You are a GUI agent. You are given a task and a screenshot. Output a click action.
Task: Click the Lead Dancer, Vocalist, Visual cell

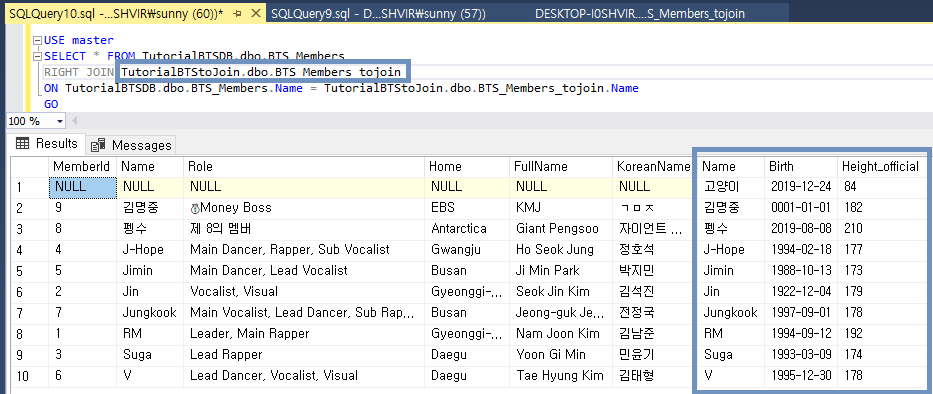[x=304, y=376]
